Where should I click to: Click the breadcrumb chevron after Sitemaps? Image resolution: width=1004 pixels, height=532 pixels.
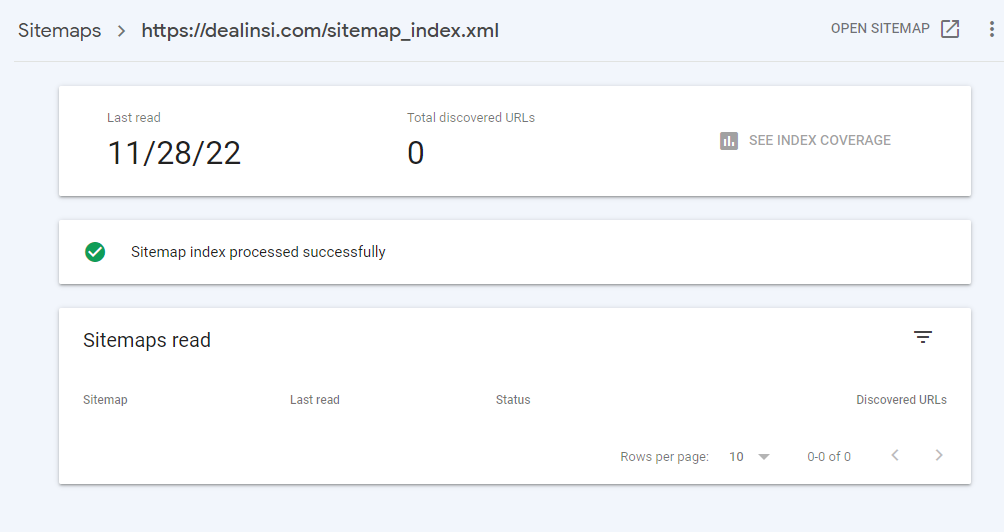tap(121, 31)
